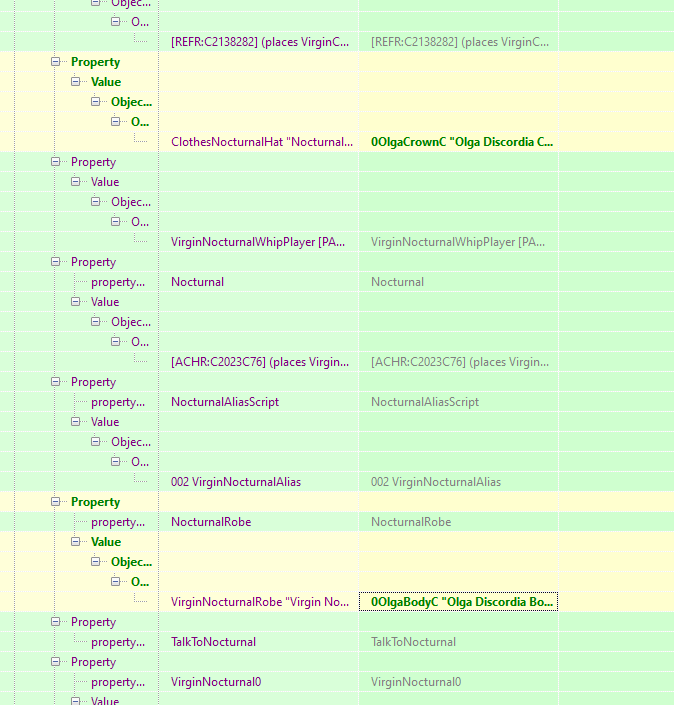Select the ClothesNocturnalHat "Nocturnal..." cell
Screen dimensions: 674x705
259,142
